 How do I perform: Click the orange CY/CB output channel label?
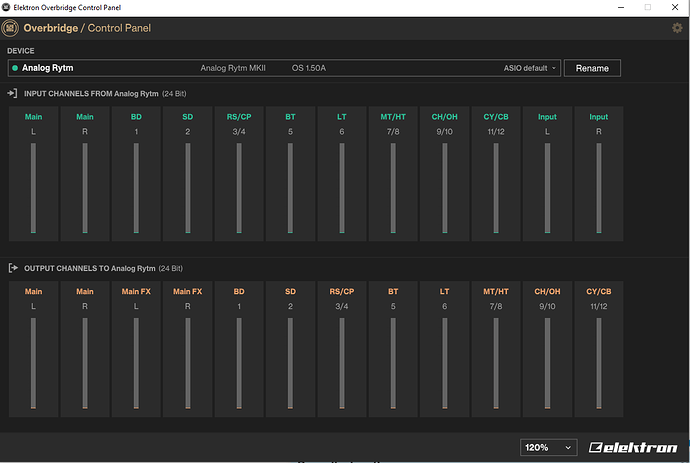click(x=599, y=291)
